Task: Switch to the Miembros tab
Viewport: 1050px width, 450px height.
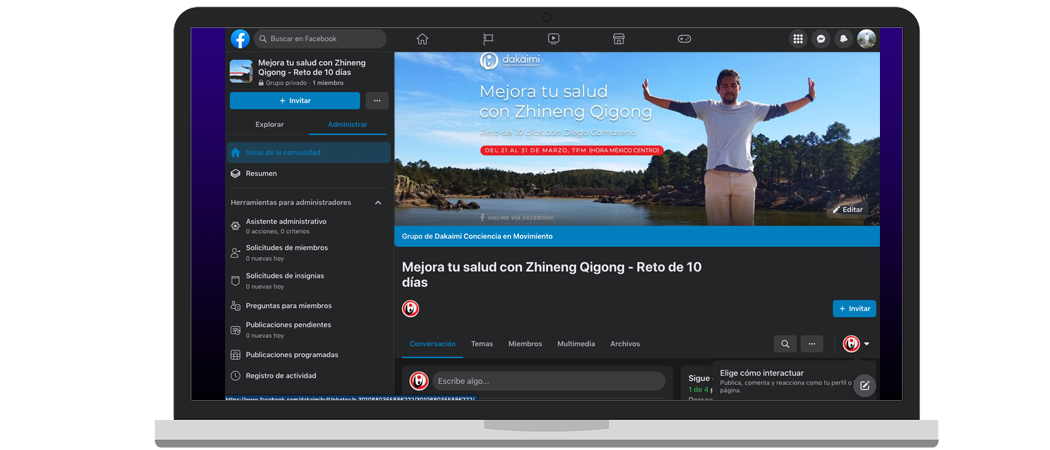Action: (525, 344)
